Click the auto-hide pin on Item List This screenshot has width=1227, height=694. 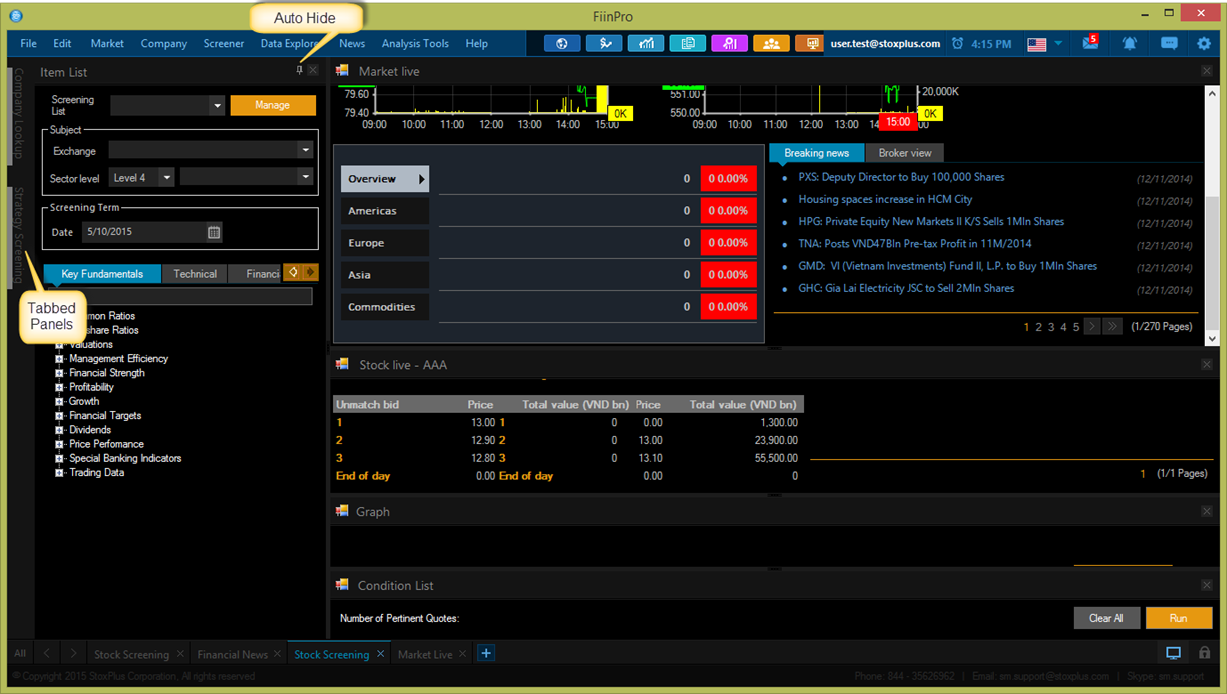tap(299, 71)
